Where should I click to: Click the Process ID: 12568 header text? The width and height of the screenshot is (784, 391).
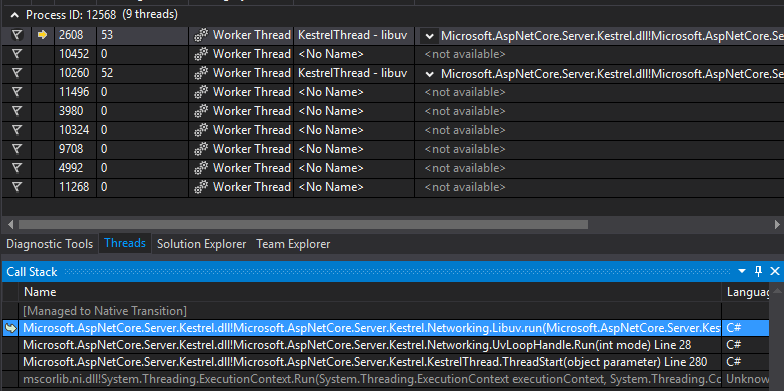(x=71, y=15)
